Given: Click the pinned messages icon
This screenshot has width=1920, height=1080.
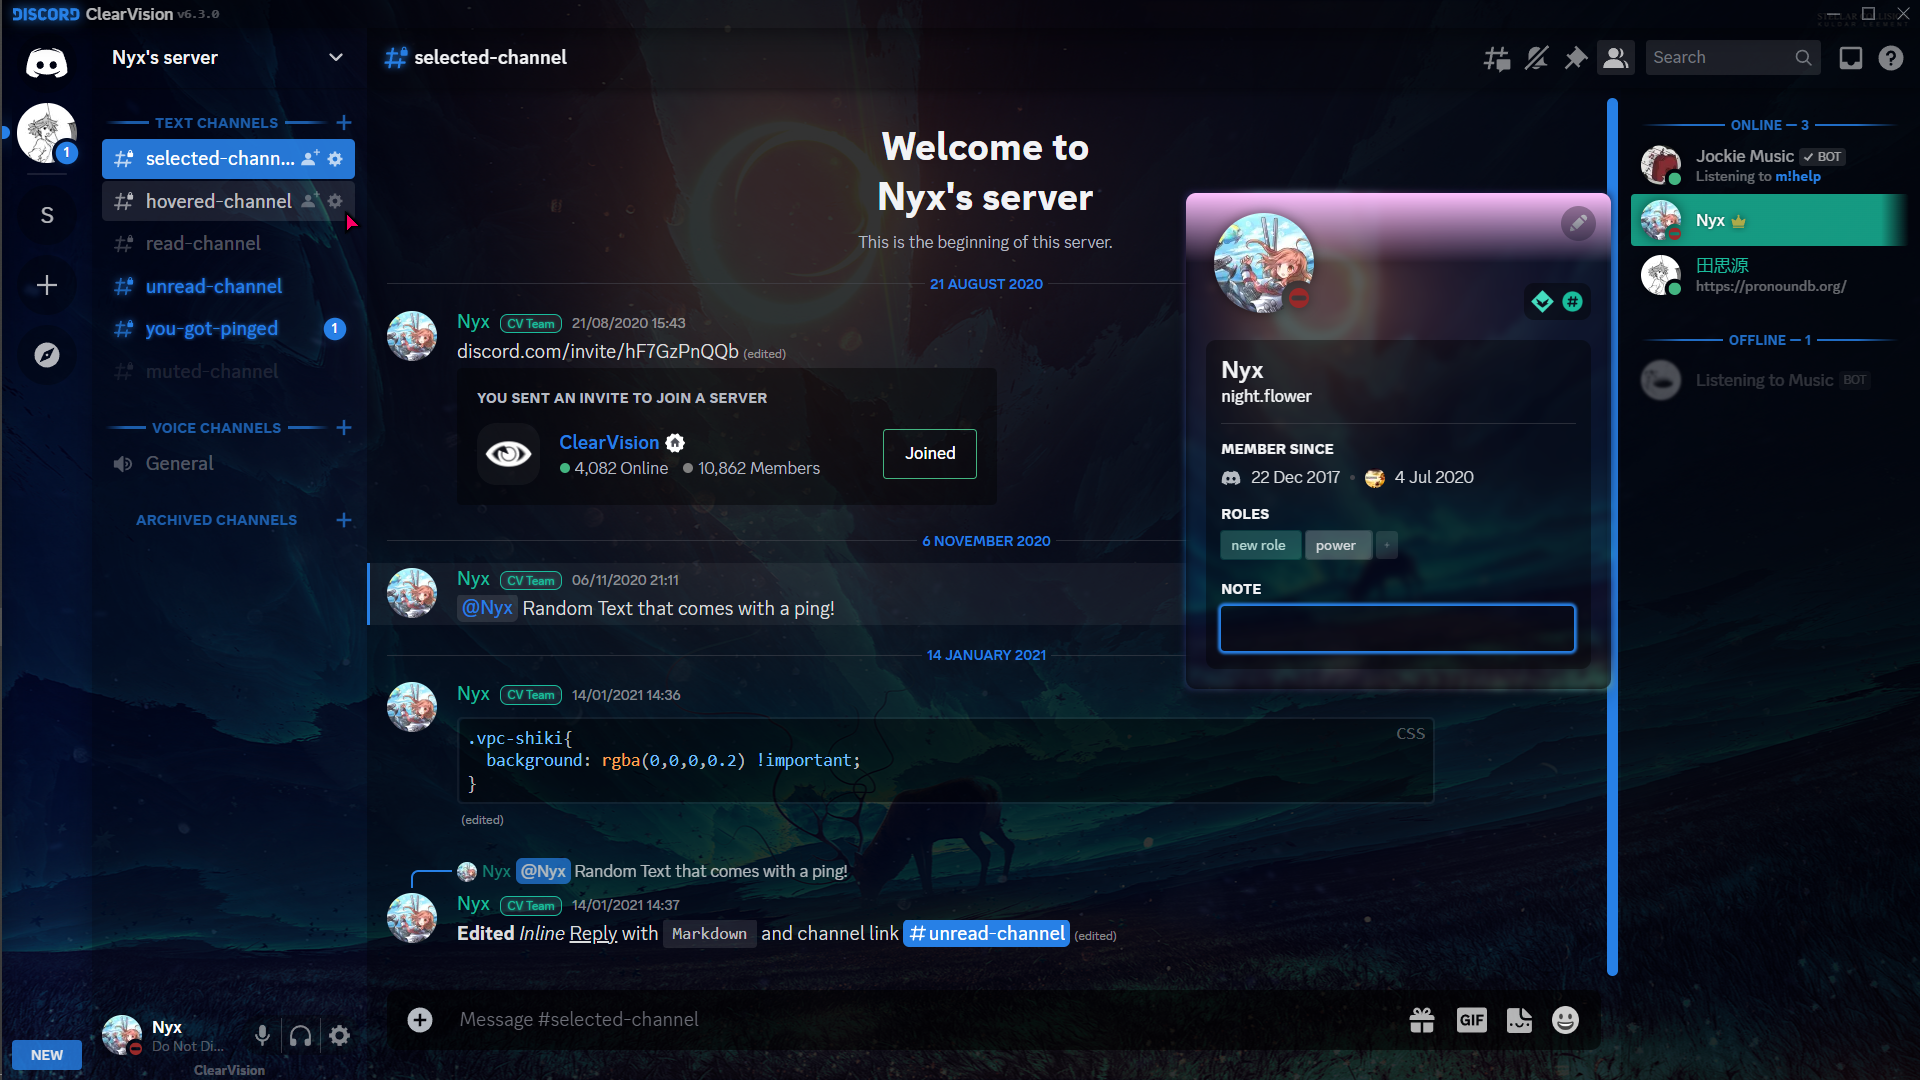Looking at the screenshot, I should tap(1575, 57).
